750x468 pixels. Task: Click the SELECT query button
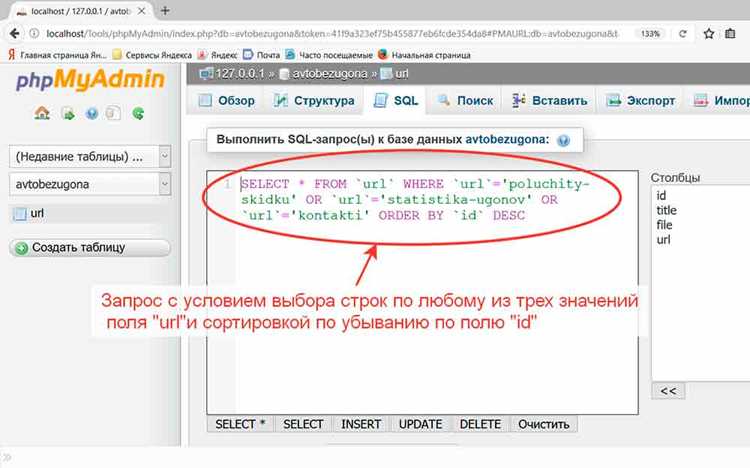pyautogui.click(x=303, y=424)
